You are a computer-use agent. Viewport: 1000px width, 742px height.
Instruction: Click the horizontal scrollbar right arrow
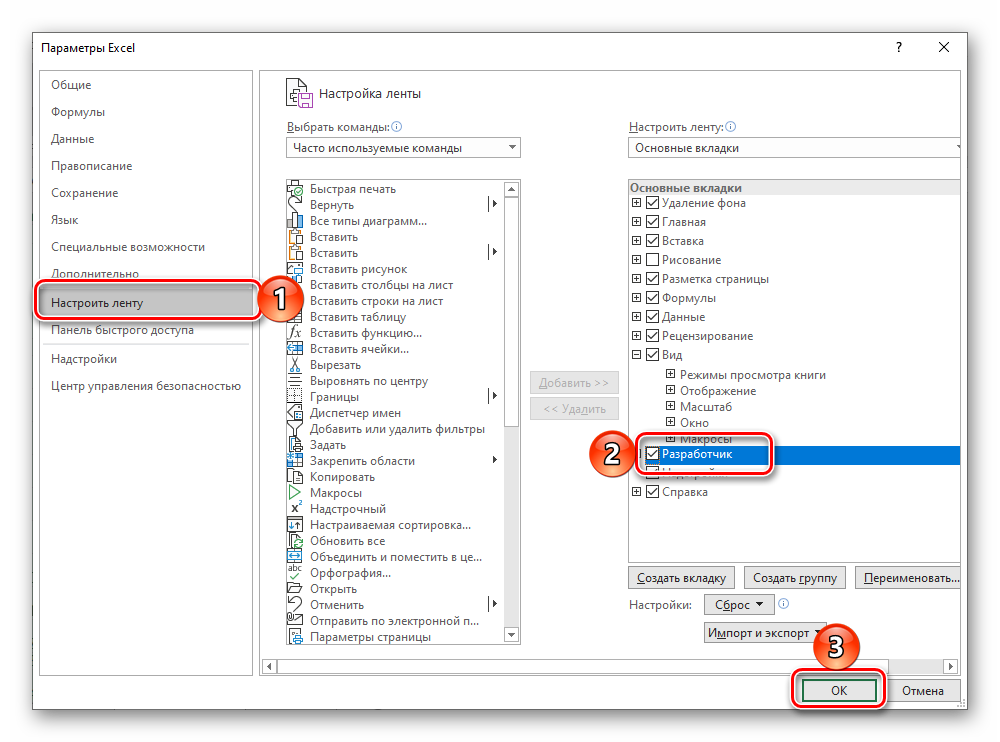(x=951, y=666)
